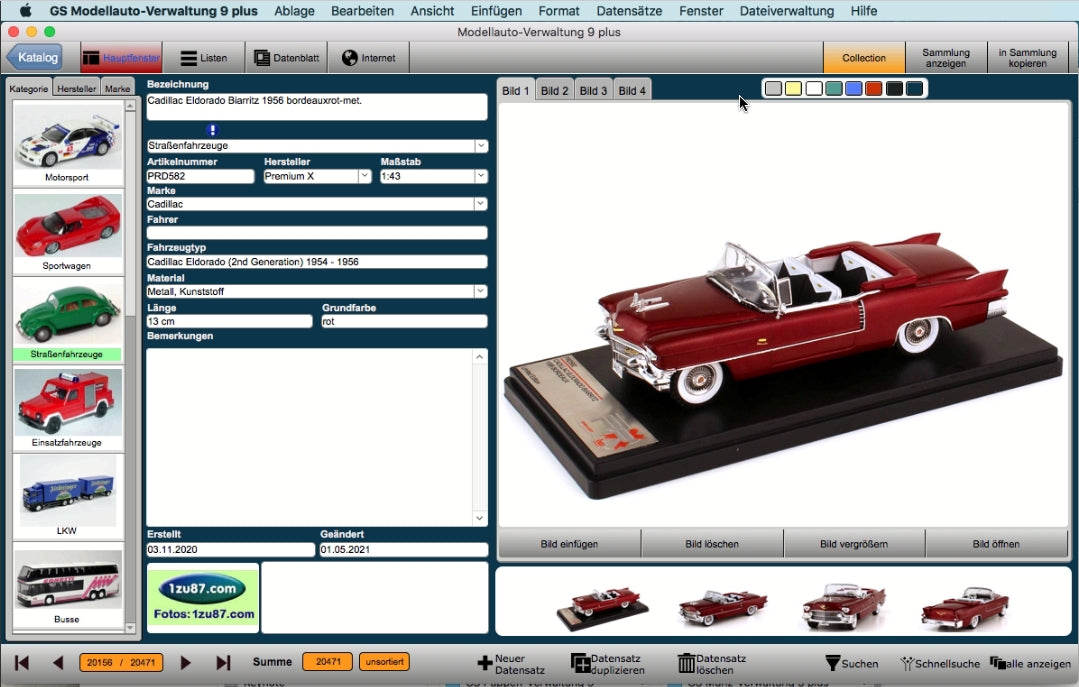Switch to the Bild 2 tab

tap(554, 90)
